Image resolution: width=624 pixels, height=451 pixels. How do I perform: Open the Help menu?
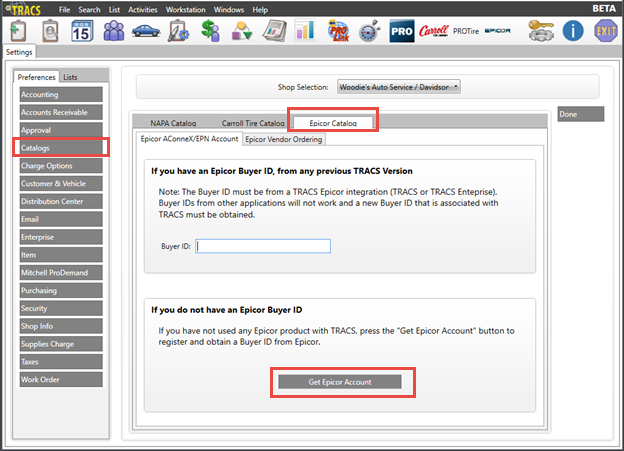[260, 10]
